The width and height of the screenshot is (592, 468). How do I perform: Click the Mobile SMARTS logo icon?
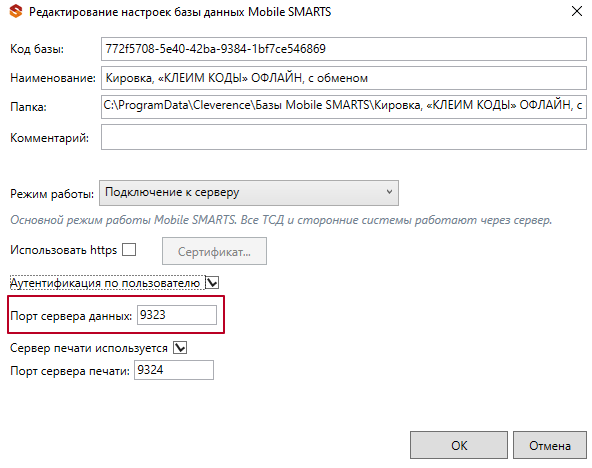16,11
